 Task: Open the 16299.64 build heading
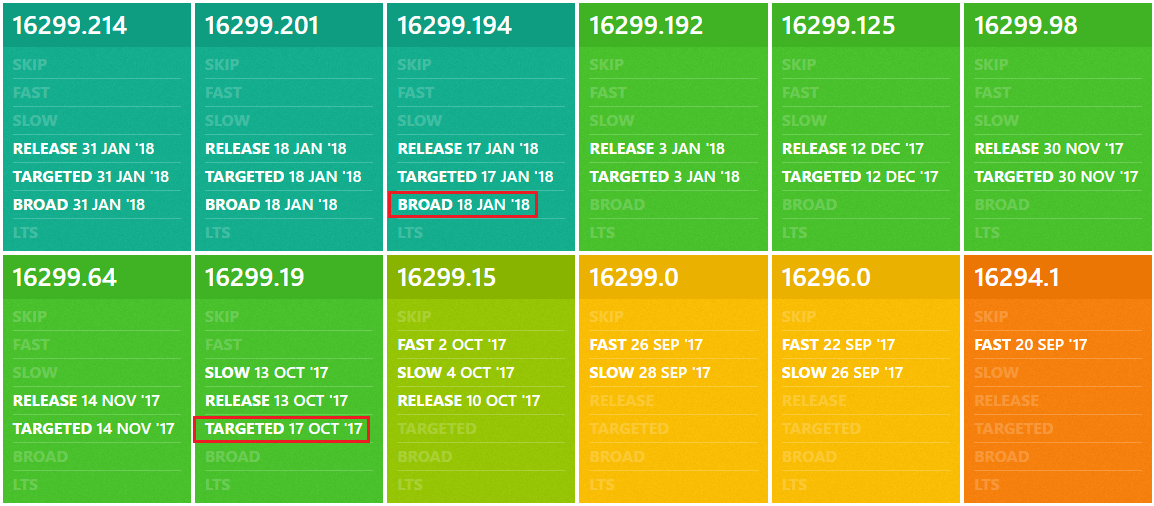pyautogui.click(x=64, y=278)
